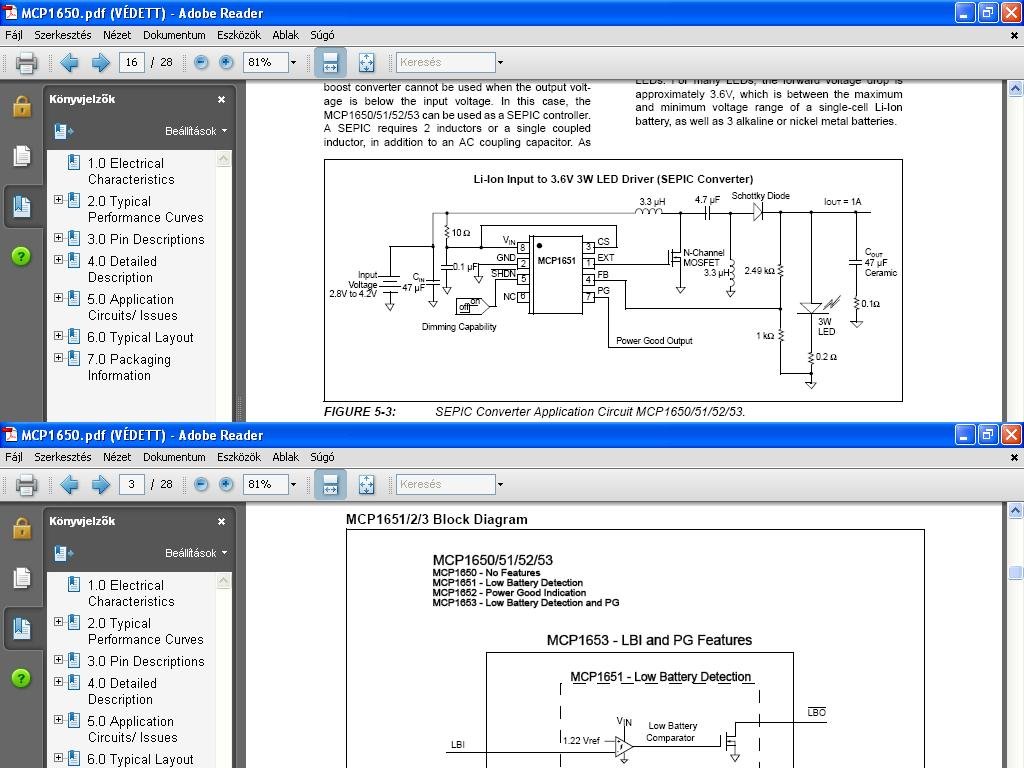1024x768 pixels.
Task: Open zoom percentage dropdown in bottom window
Action: 293,485
